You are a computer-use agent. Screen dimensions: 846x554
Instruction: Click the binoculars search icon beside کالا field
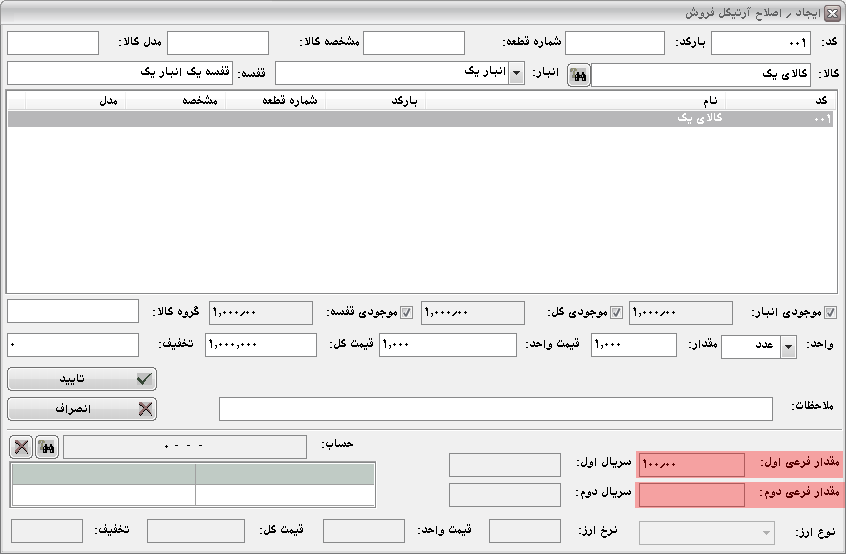click(578, 75)
